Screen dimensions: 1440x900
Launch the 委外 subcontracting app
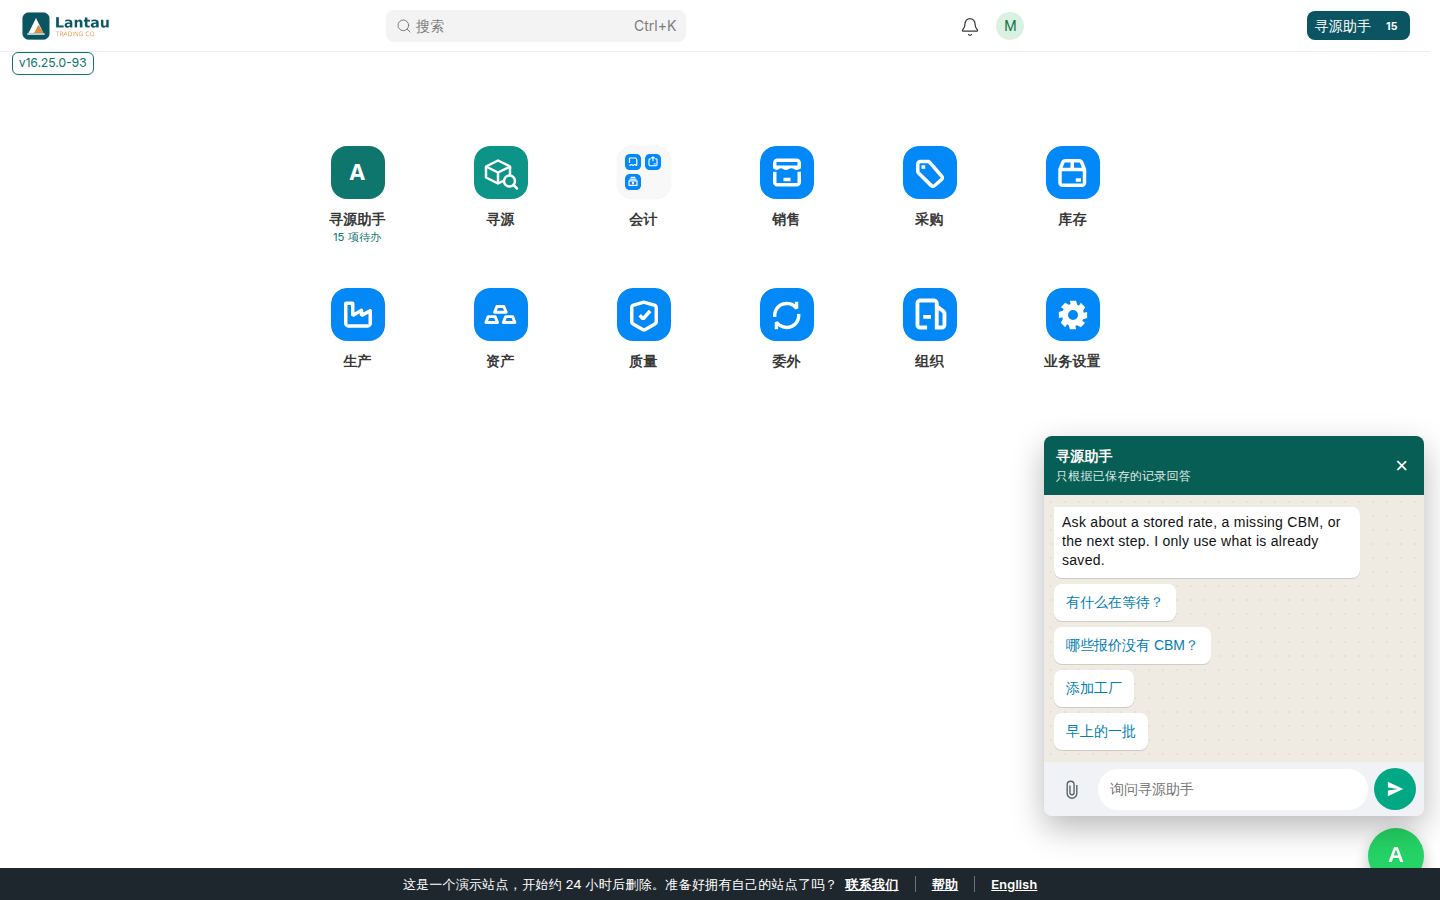786,315
